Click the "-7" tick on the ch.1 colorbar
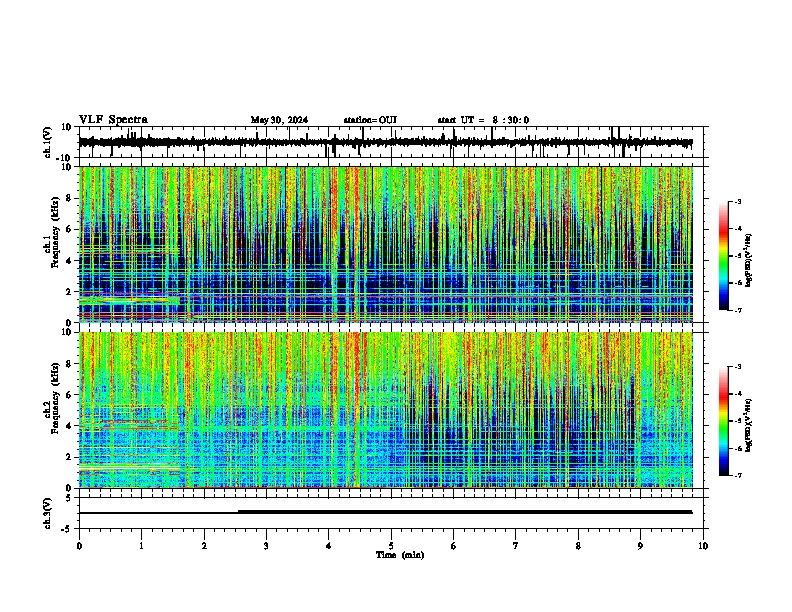 (738, 310)
